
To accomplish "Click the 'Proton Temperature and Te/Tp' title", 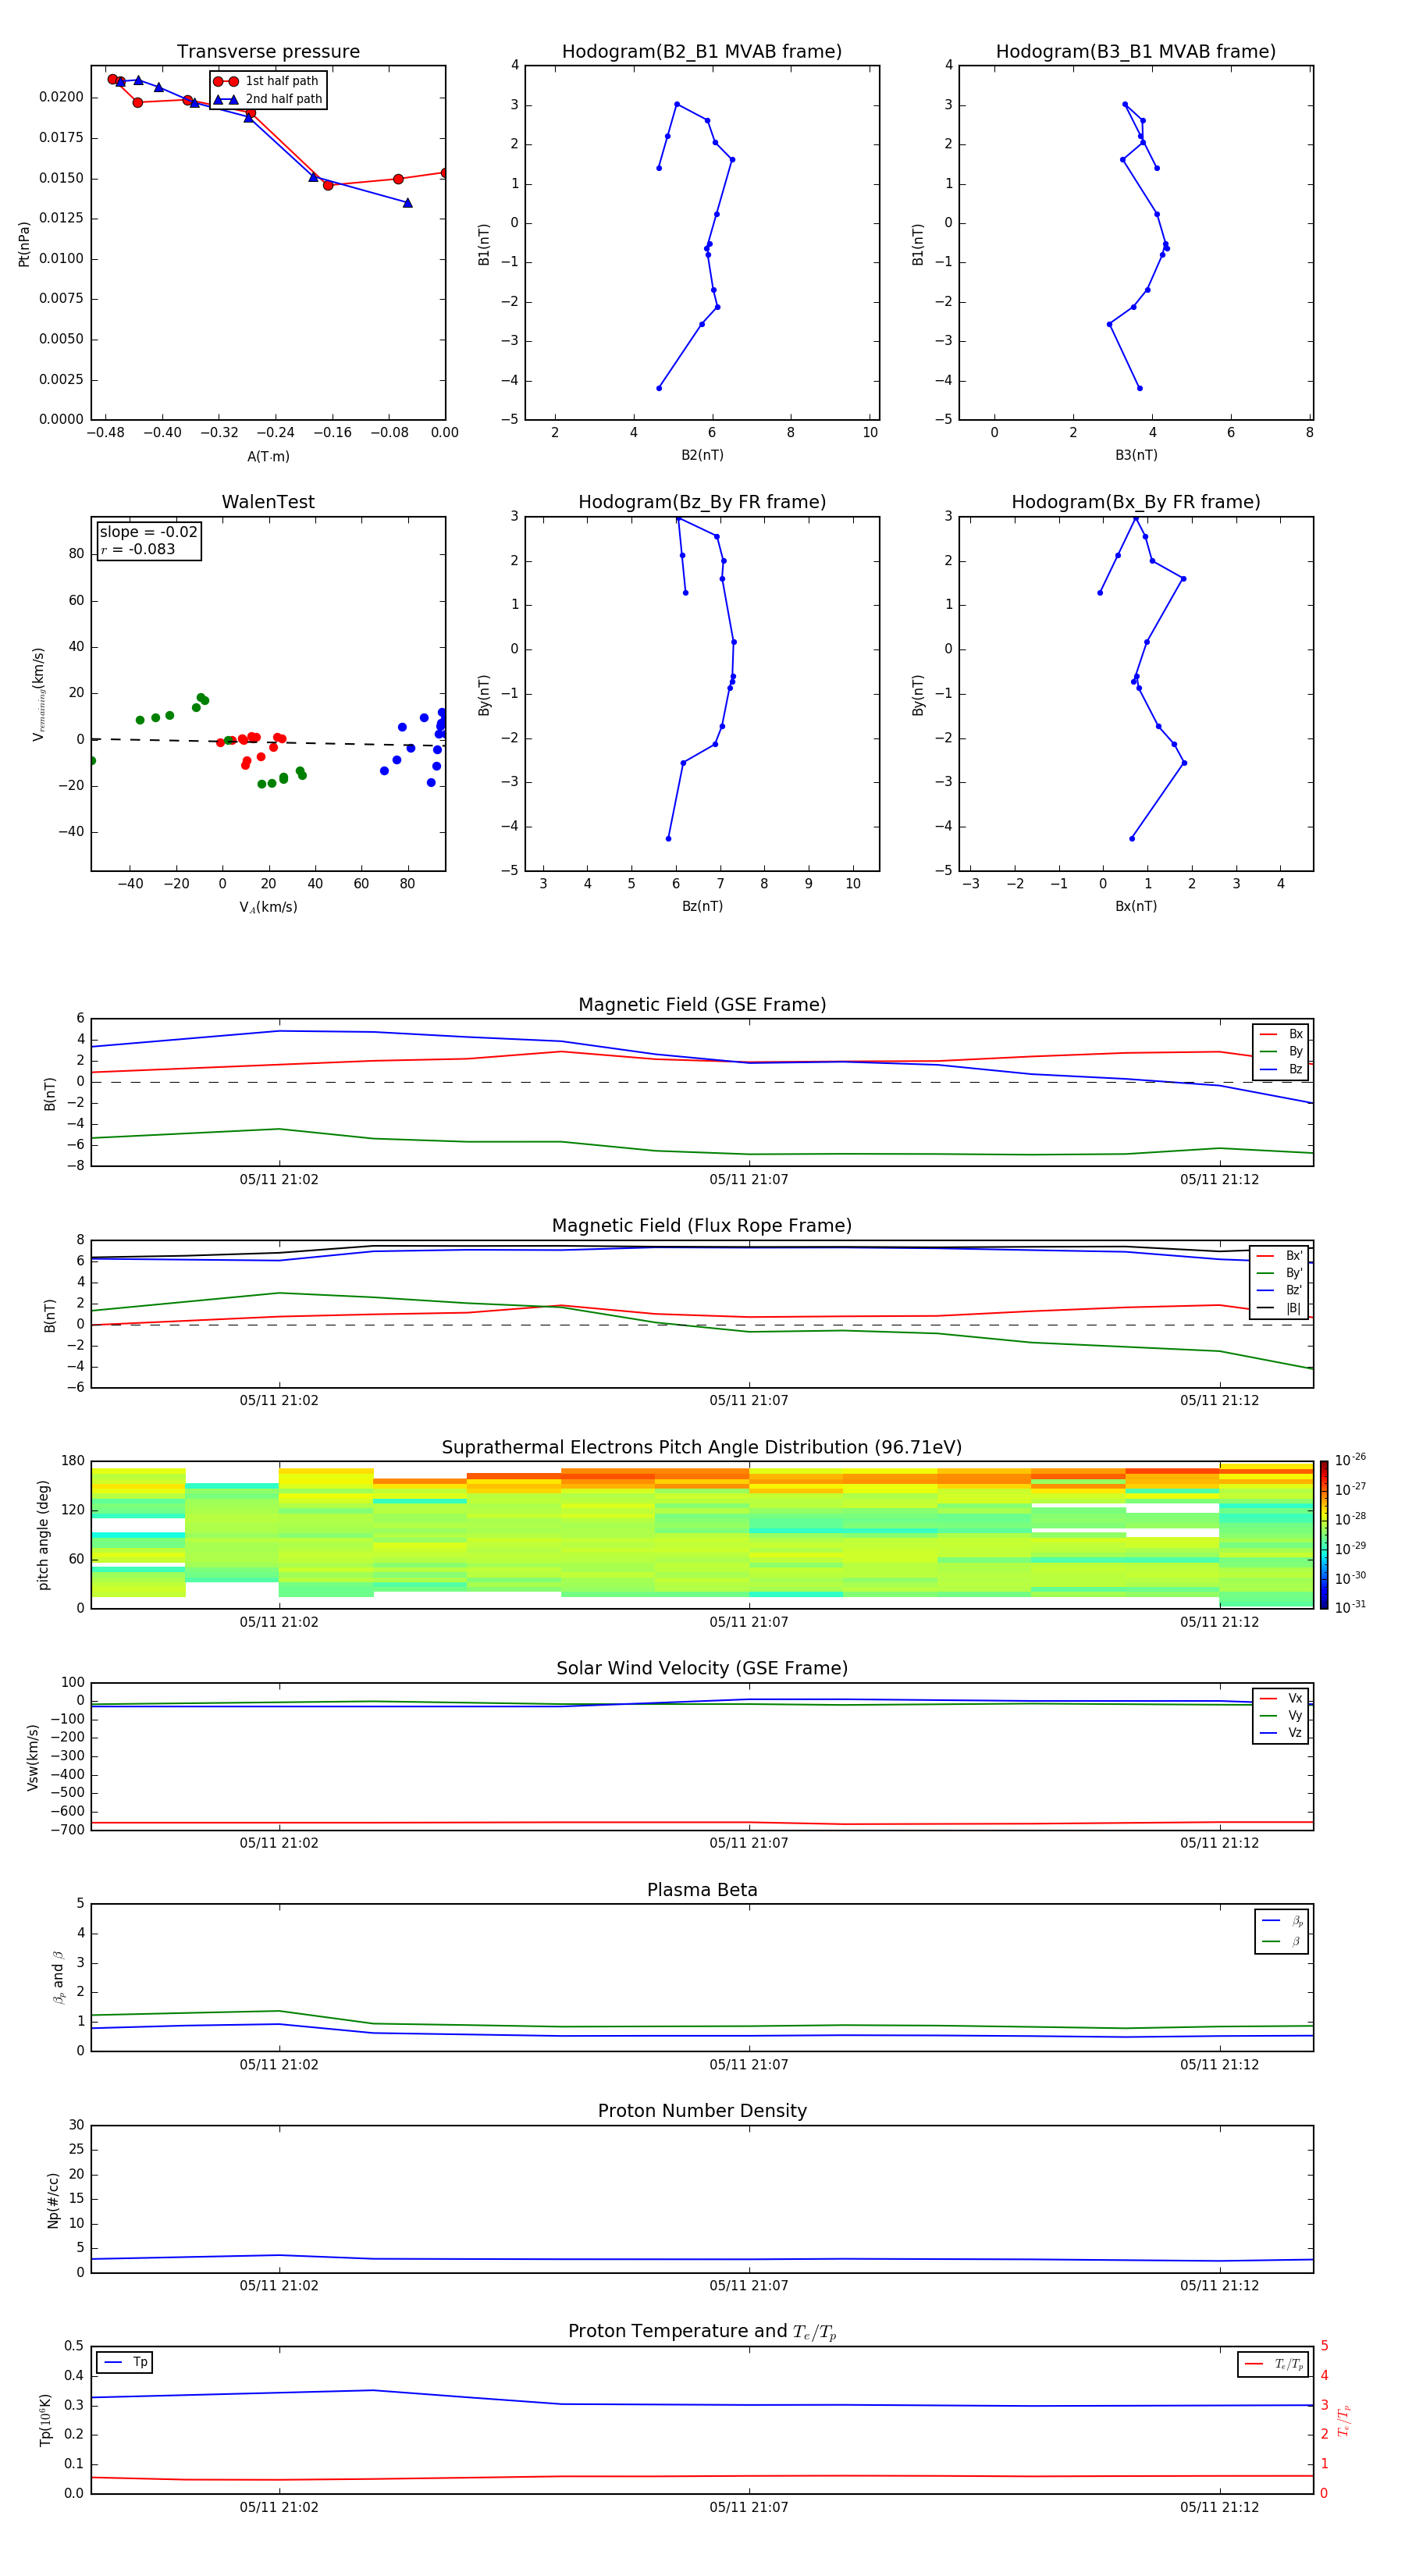I will 702,2332.
